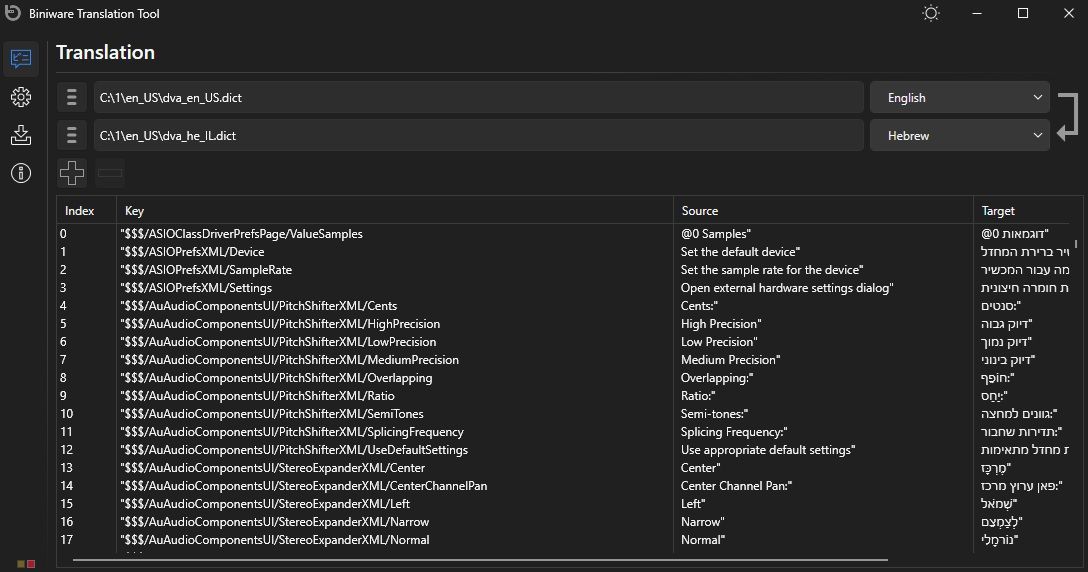Click source text 'Medium Precision'
The width and height of the screenshot is (1088, 572).
pos(731,360)
